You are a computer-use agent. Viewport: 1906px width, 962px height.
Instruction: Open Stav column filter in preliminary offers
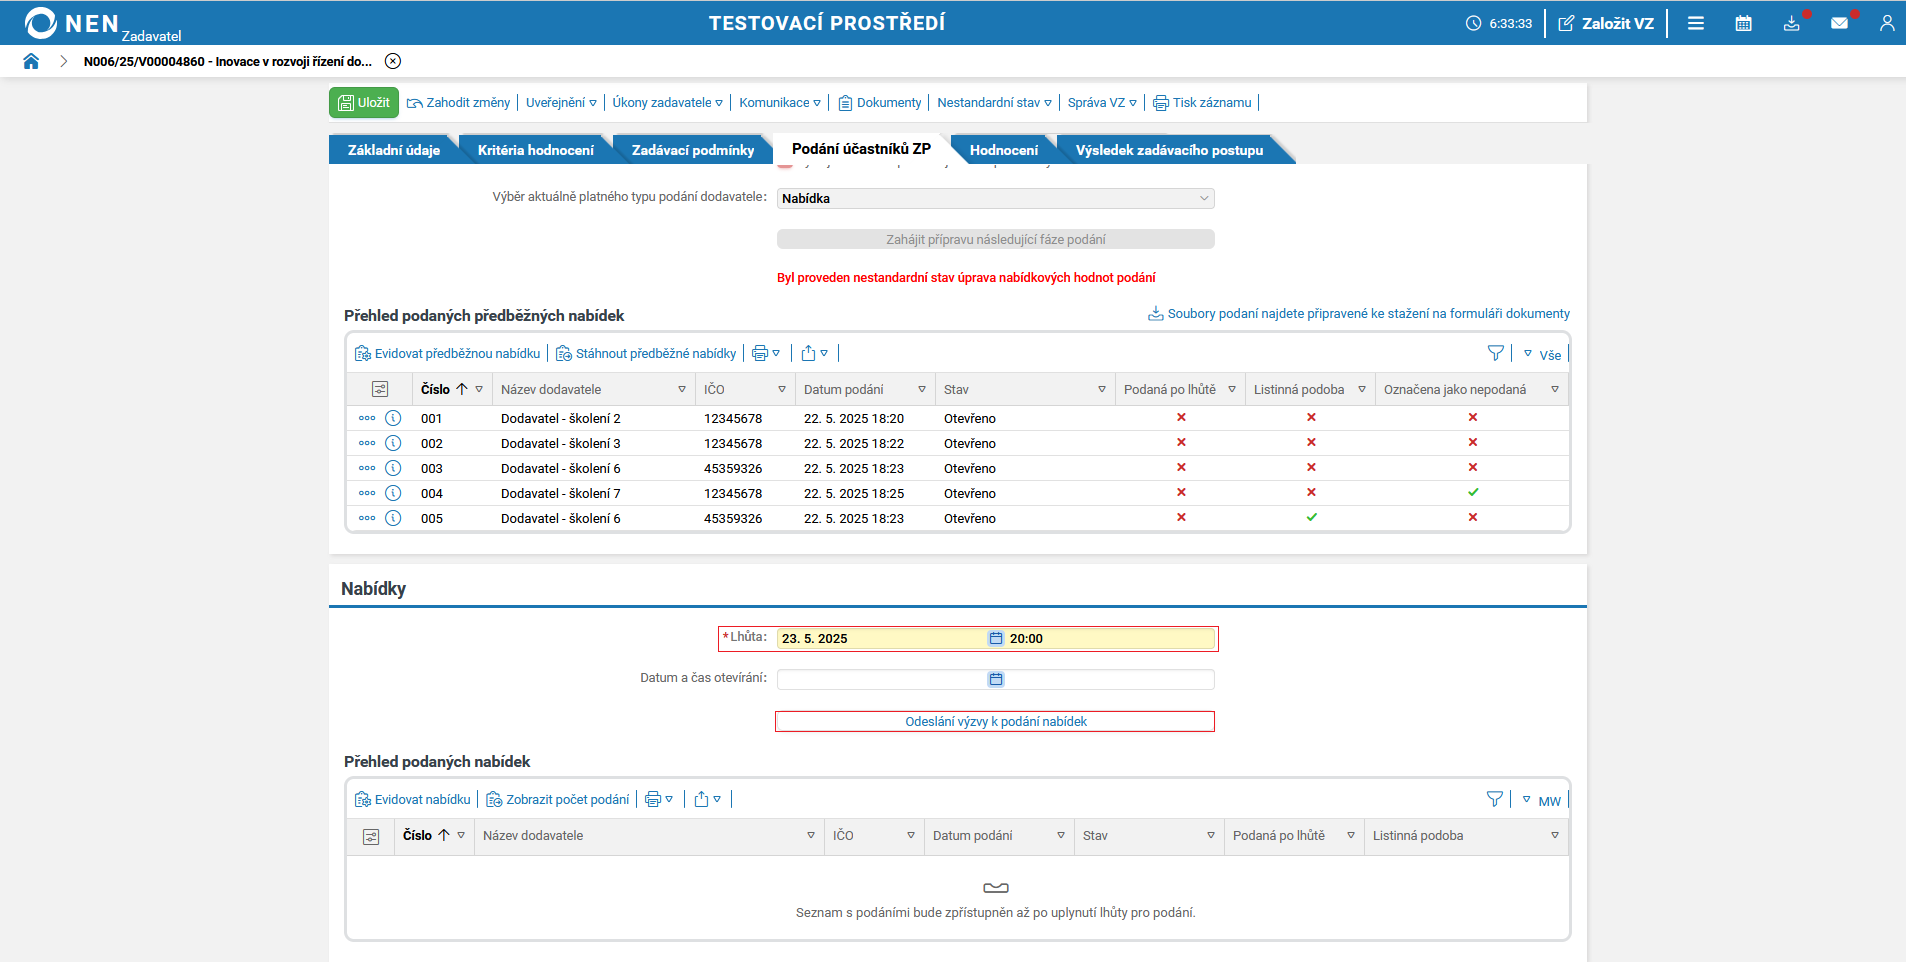click(1102, 390)
